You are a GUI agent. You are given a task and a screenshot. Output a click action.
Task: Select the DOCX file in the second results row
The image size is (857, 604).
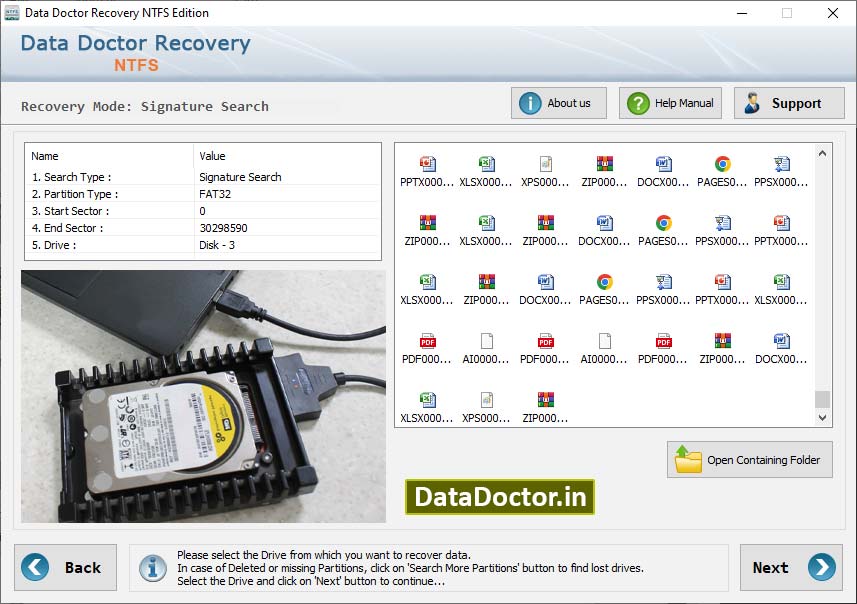point(604,231)
